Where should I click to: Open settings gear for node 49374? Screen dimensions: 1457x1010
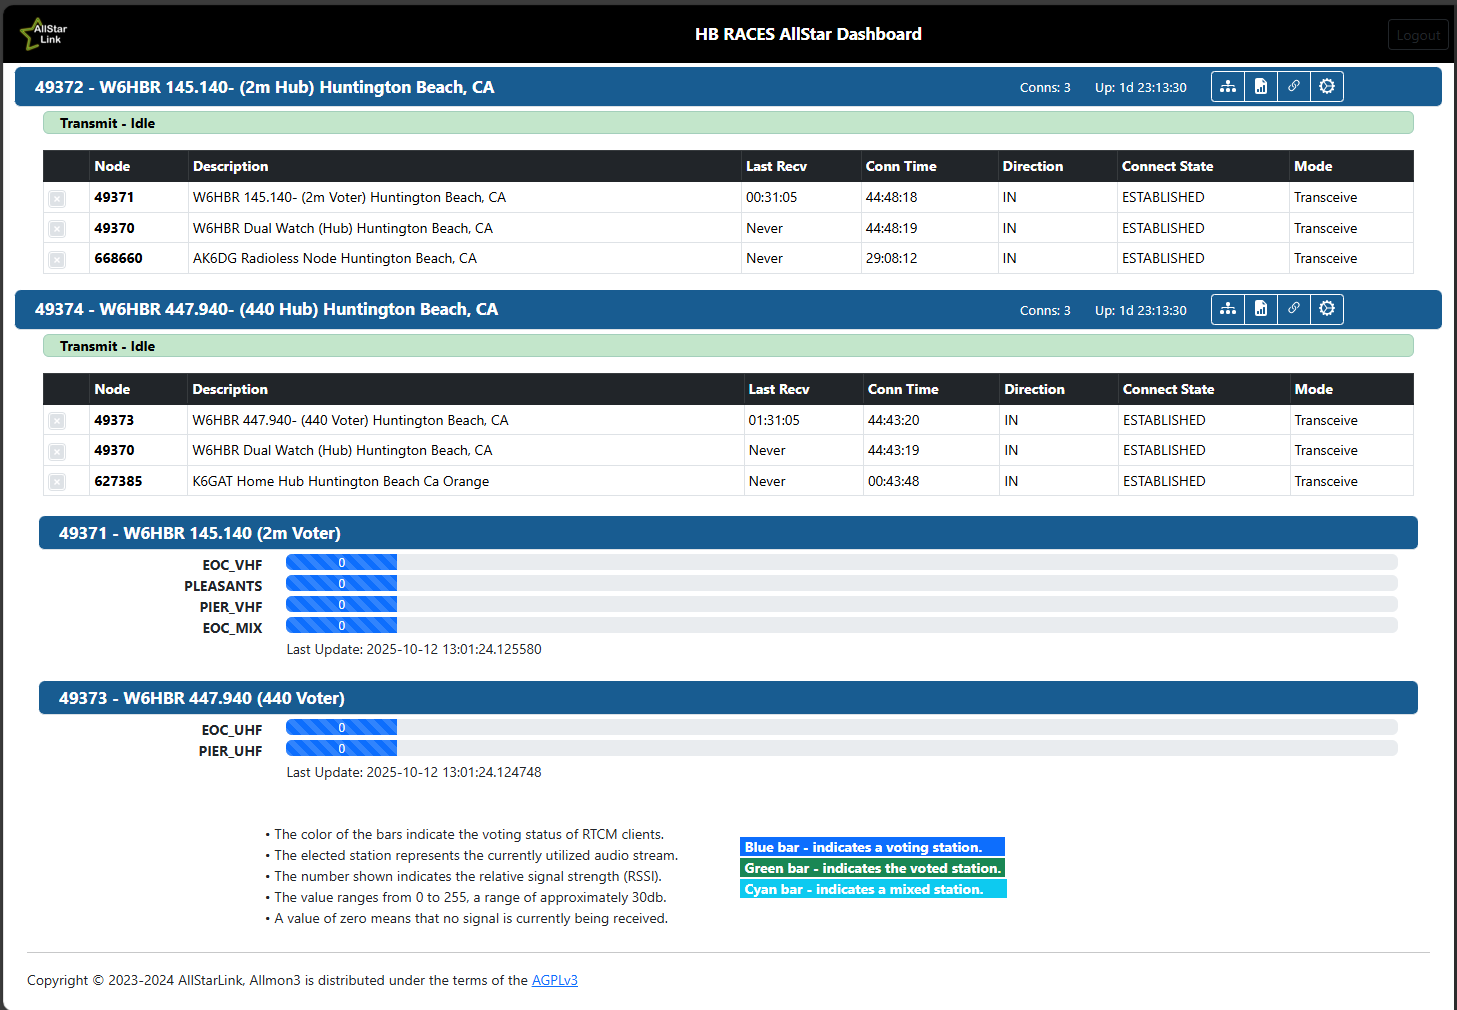pos(1327,309)
